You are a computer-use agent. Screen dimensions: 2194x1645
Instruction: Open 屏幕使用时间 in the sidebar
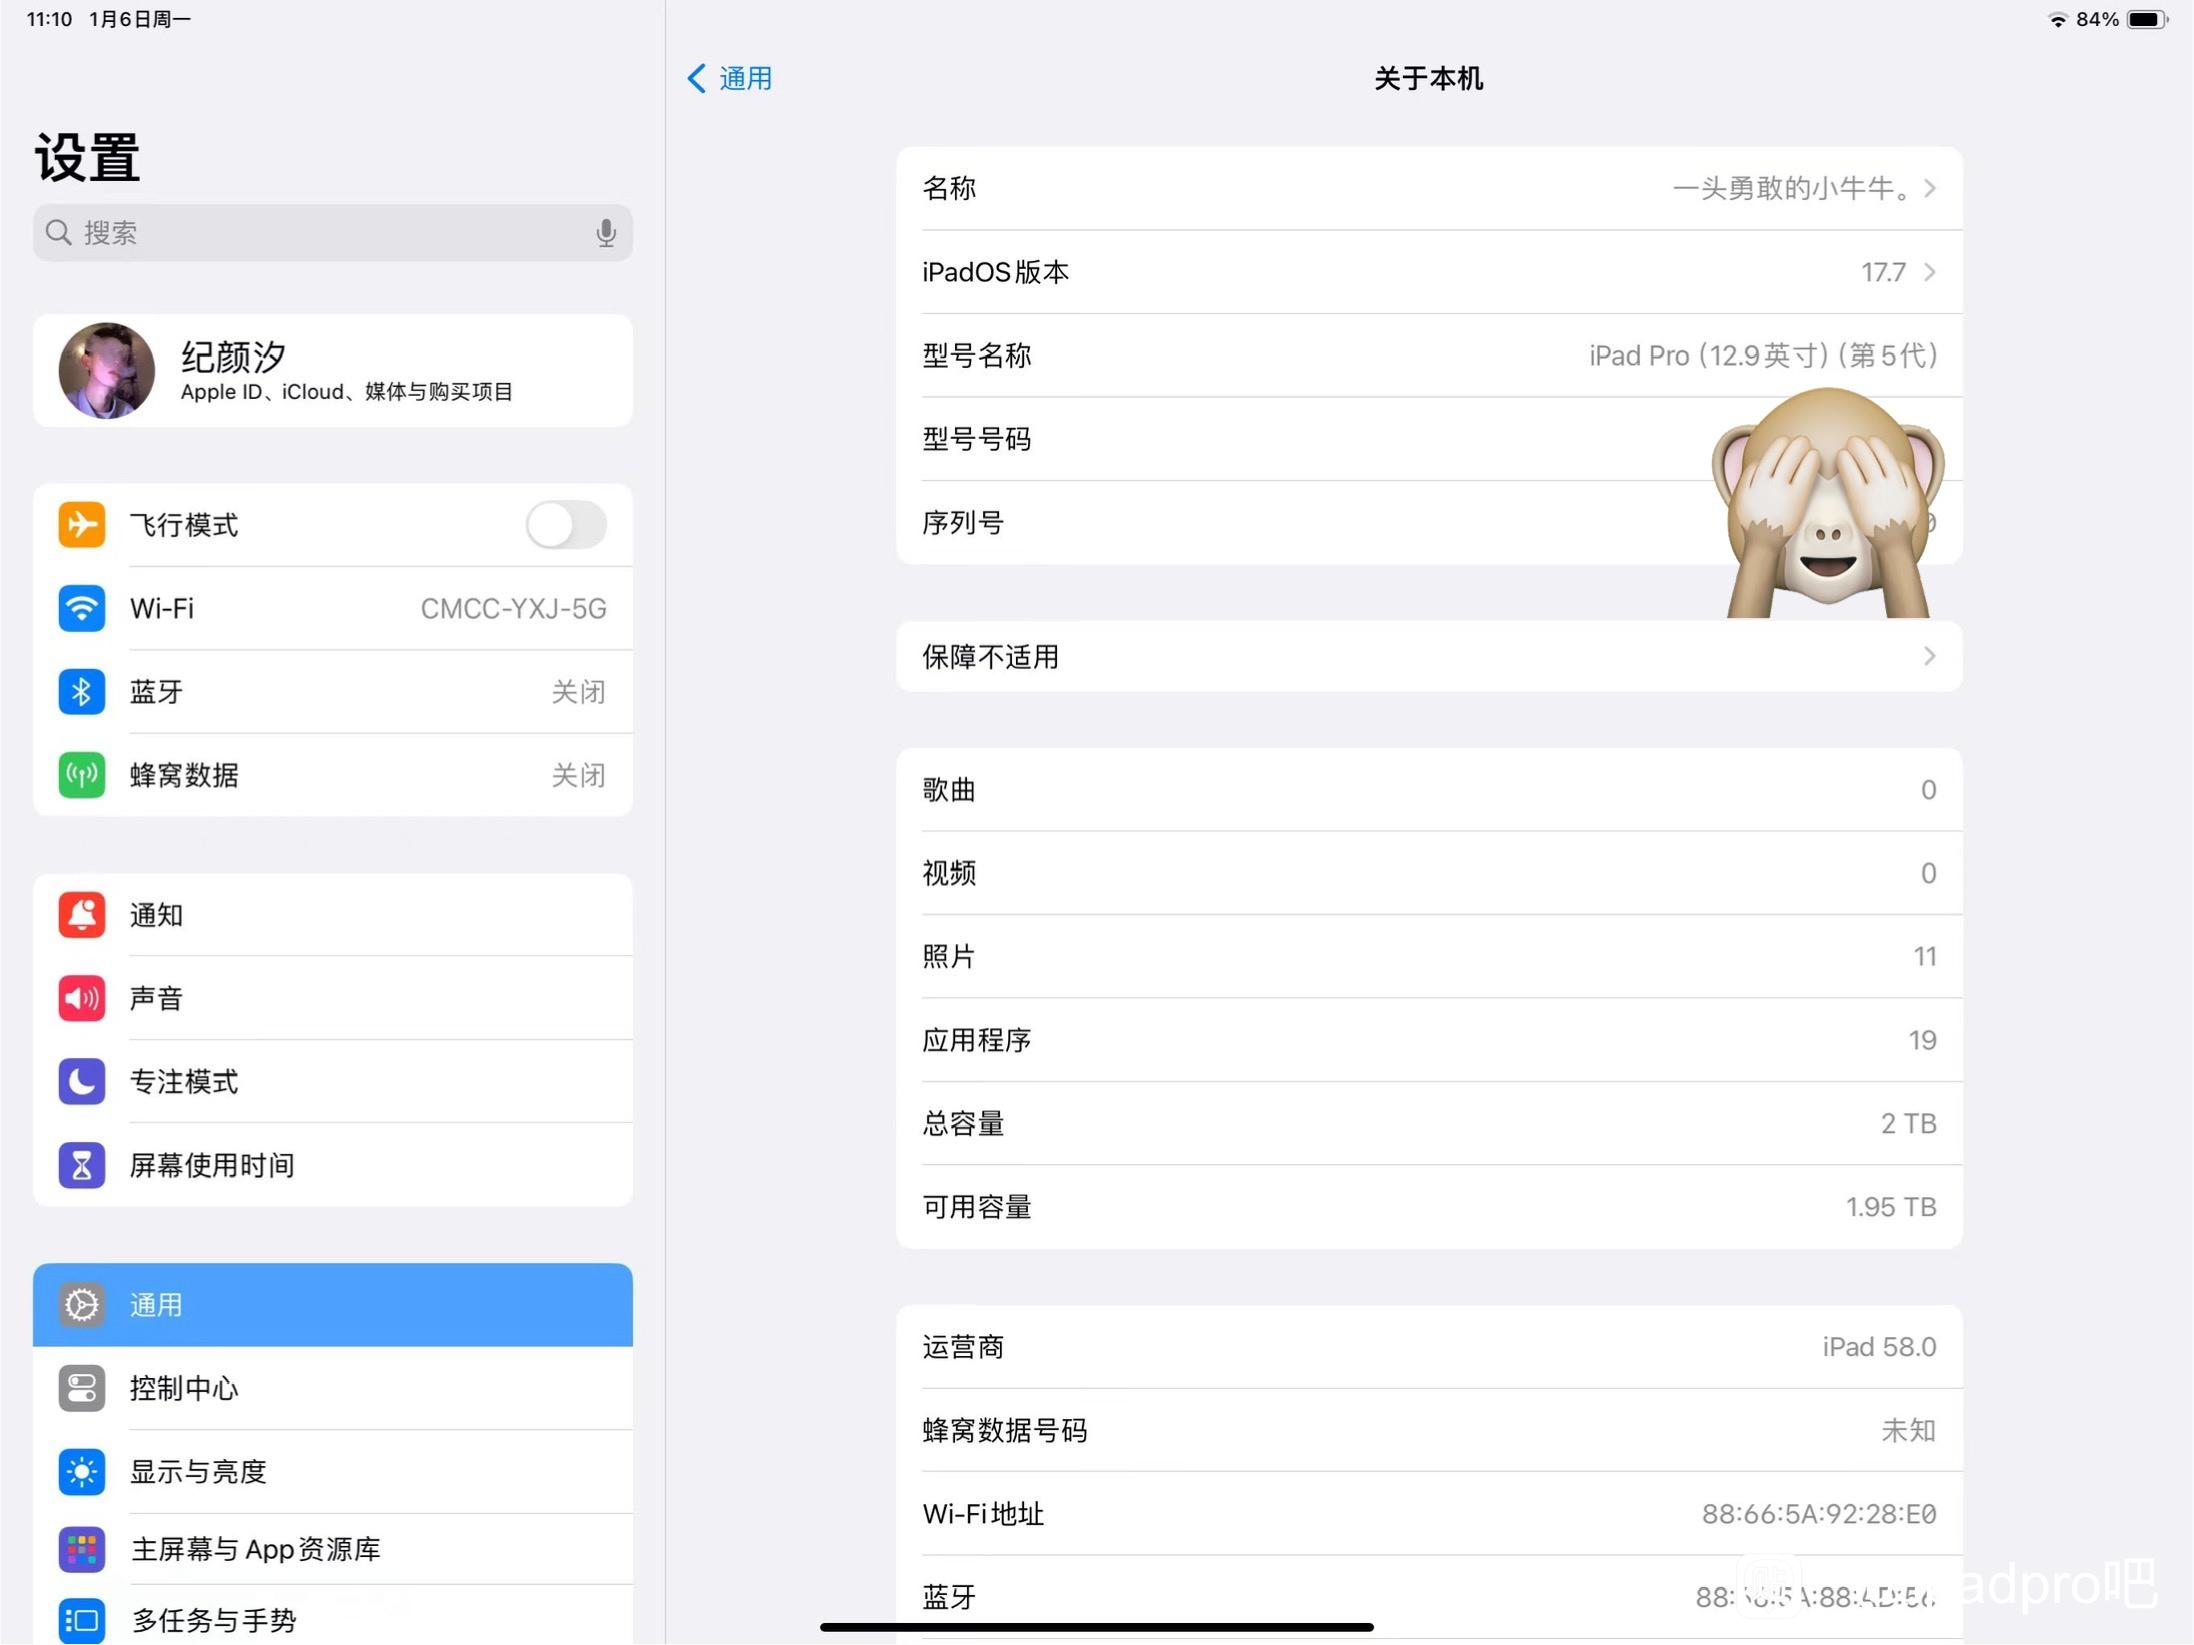point(333,1165)
